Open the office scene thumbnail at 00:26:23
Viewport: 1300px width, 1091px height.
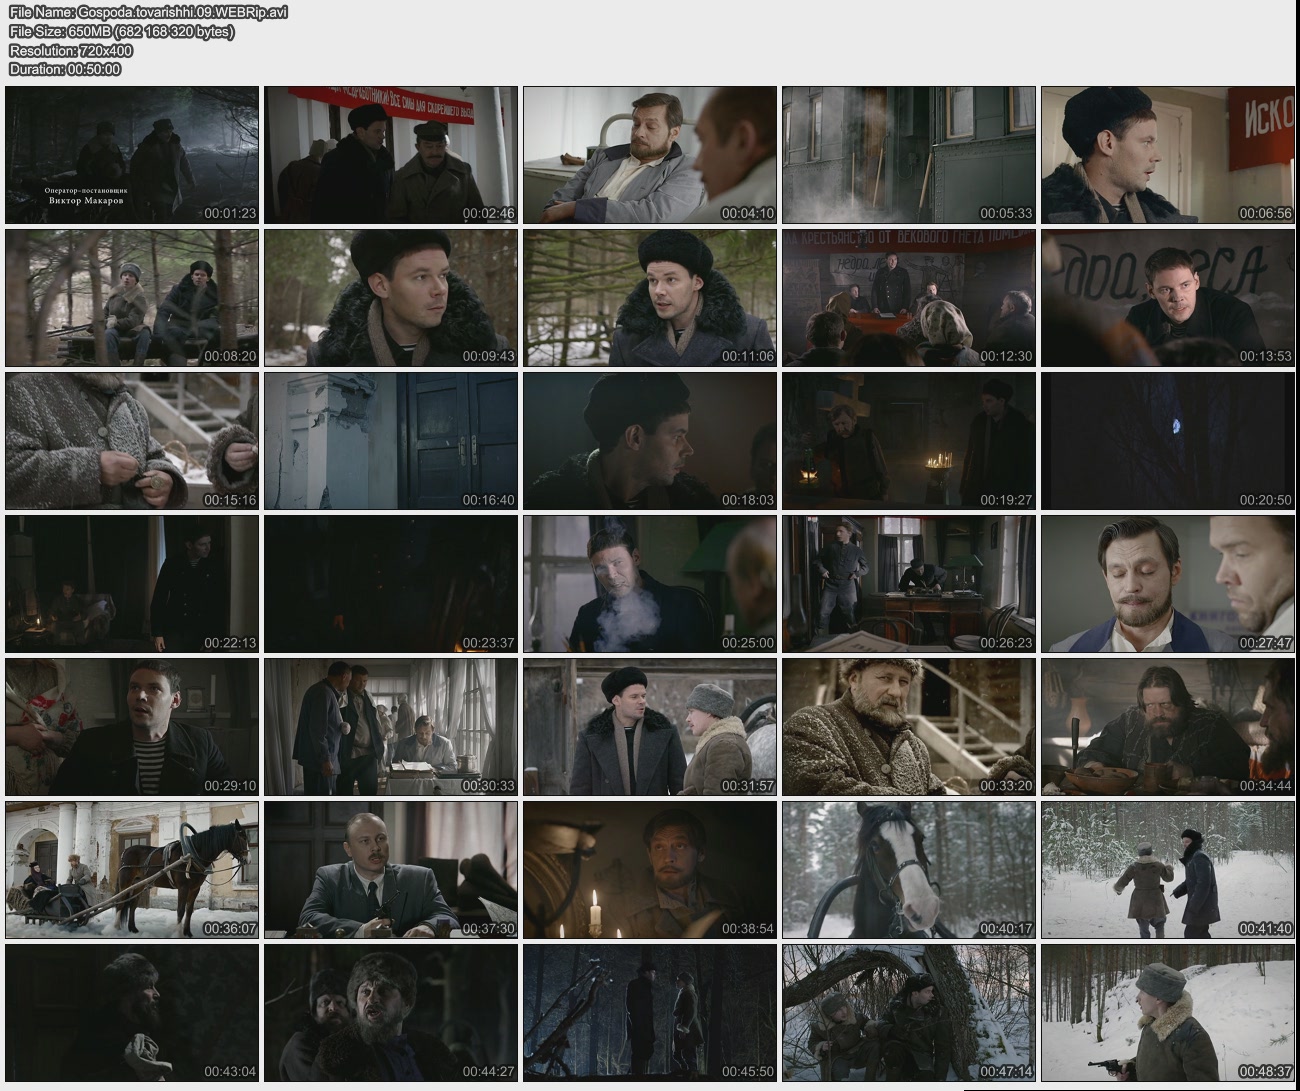click(x=909, y=584)
